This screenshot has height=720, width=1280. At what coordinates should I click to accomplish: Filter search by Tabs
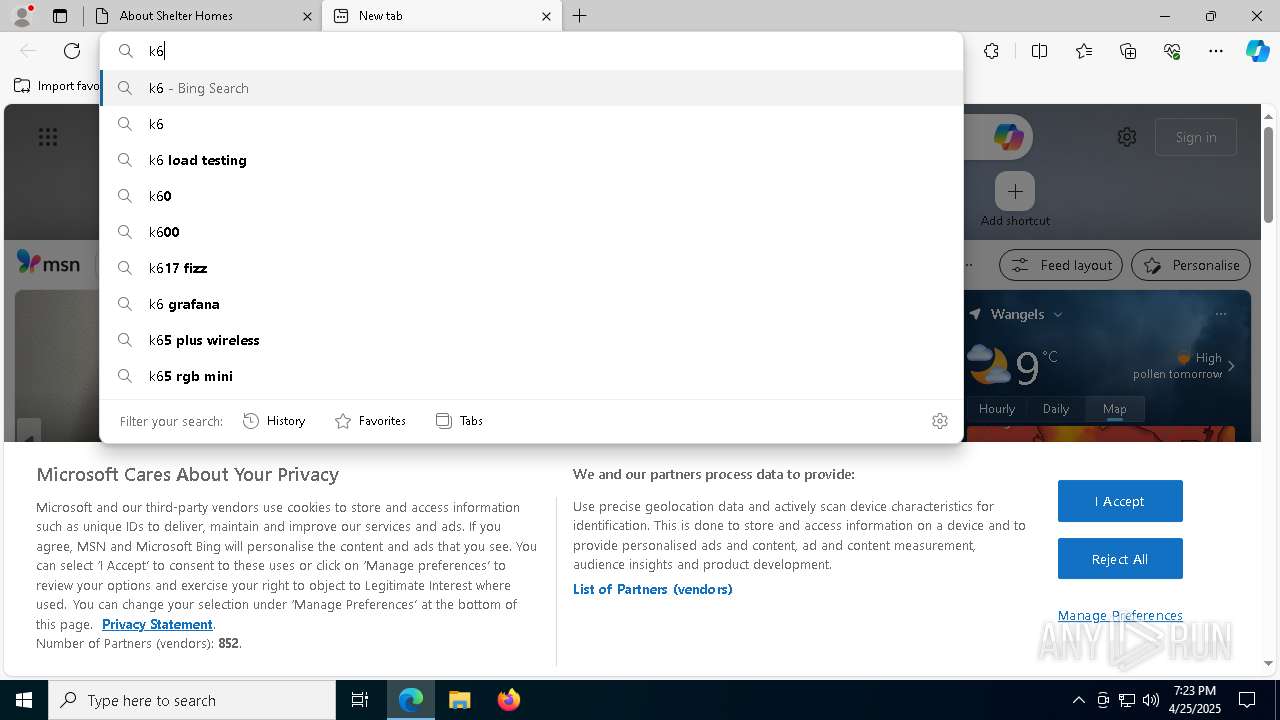(460, 421)
